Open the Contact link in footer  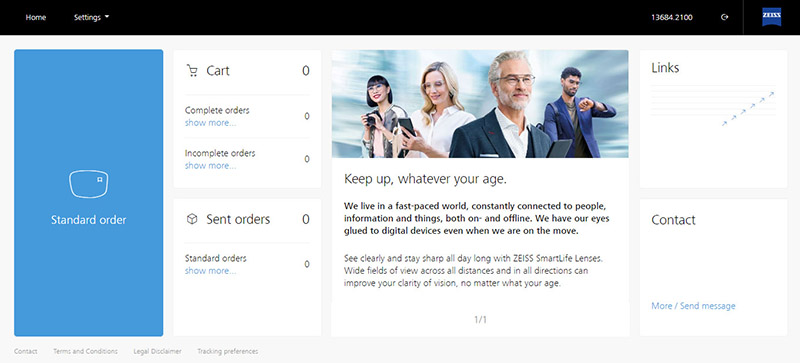coord(26,351)
